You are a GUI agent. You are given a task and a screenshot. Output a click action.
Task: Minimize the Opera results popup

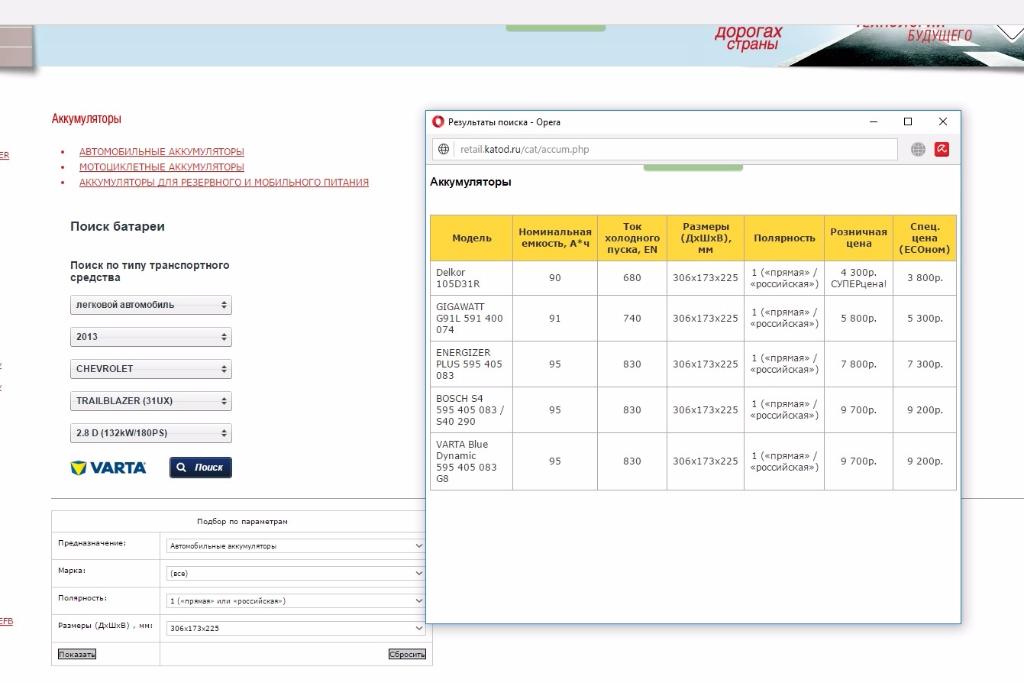point(874,121)
